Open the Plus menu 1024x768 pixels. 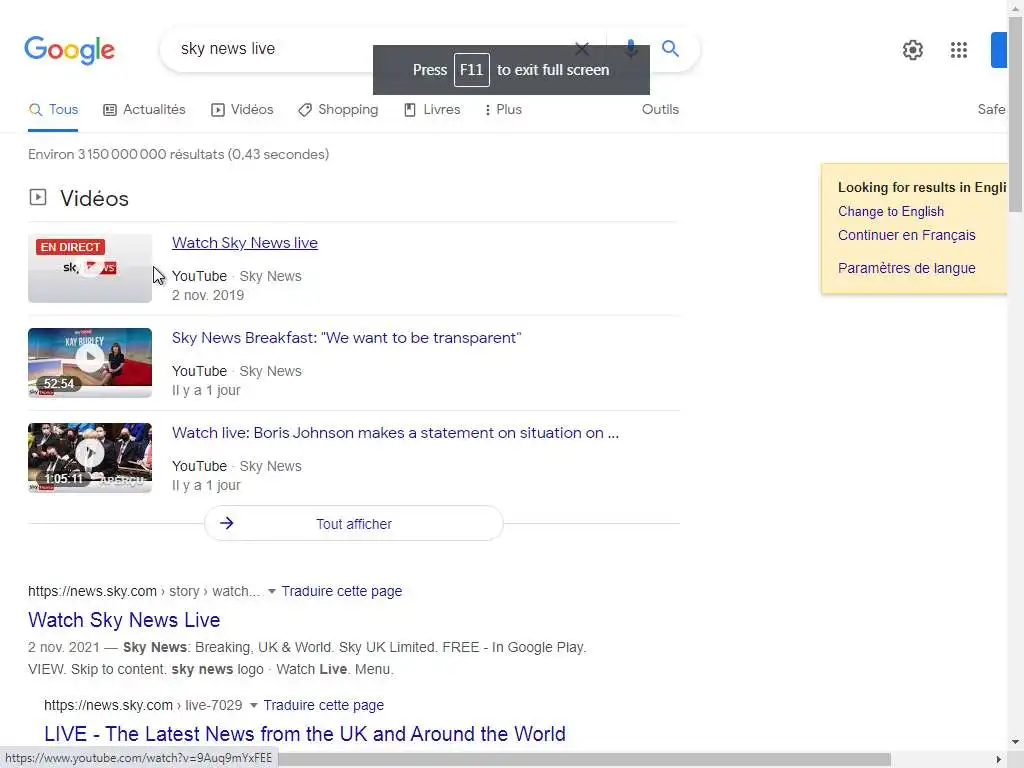(x=503, y=110)
